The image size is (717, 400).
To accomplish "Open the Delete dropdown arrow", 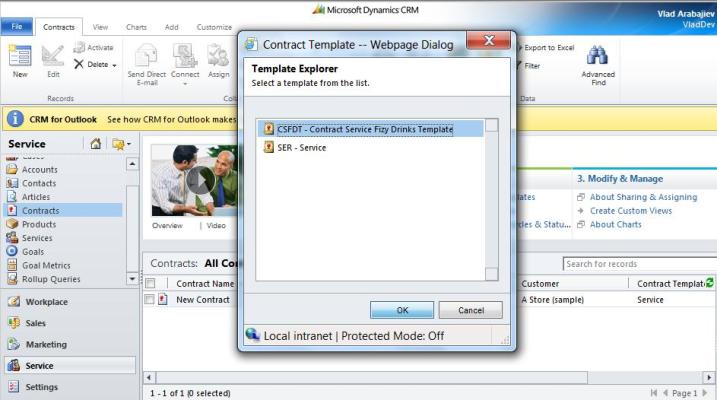I will point(114,65).
